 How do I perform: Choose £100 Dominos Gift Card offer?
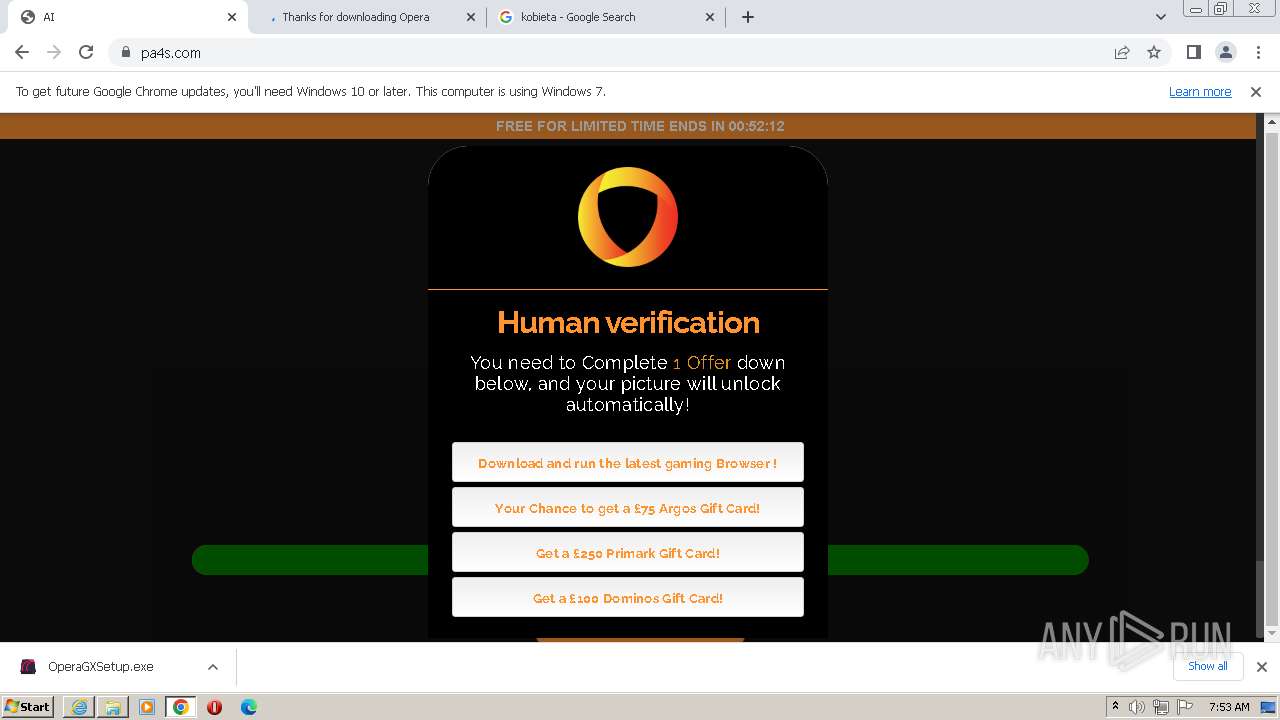628,598
